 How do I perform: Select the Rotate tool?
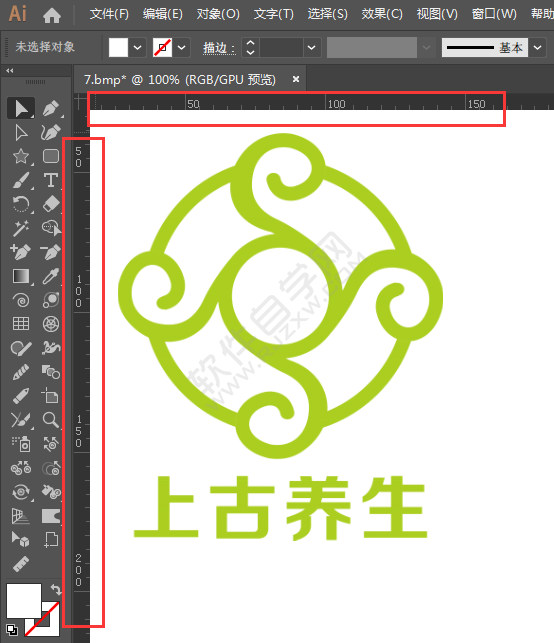pos(21,204)
